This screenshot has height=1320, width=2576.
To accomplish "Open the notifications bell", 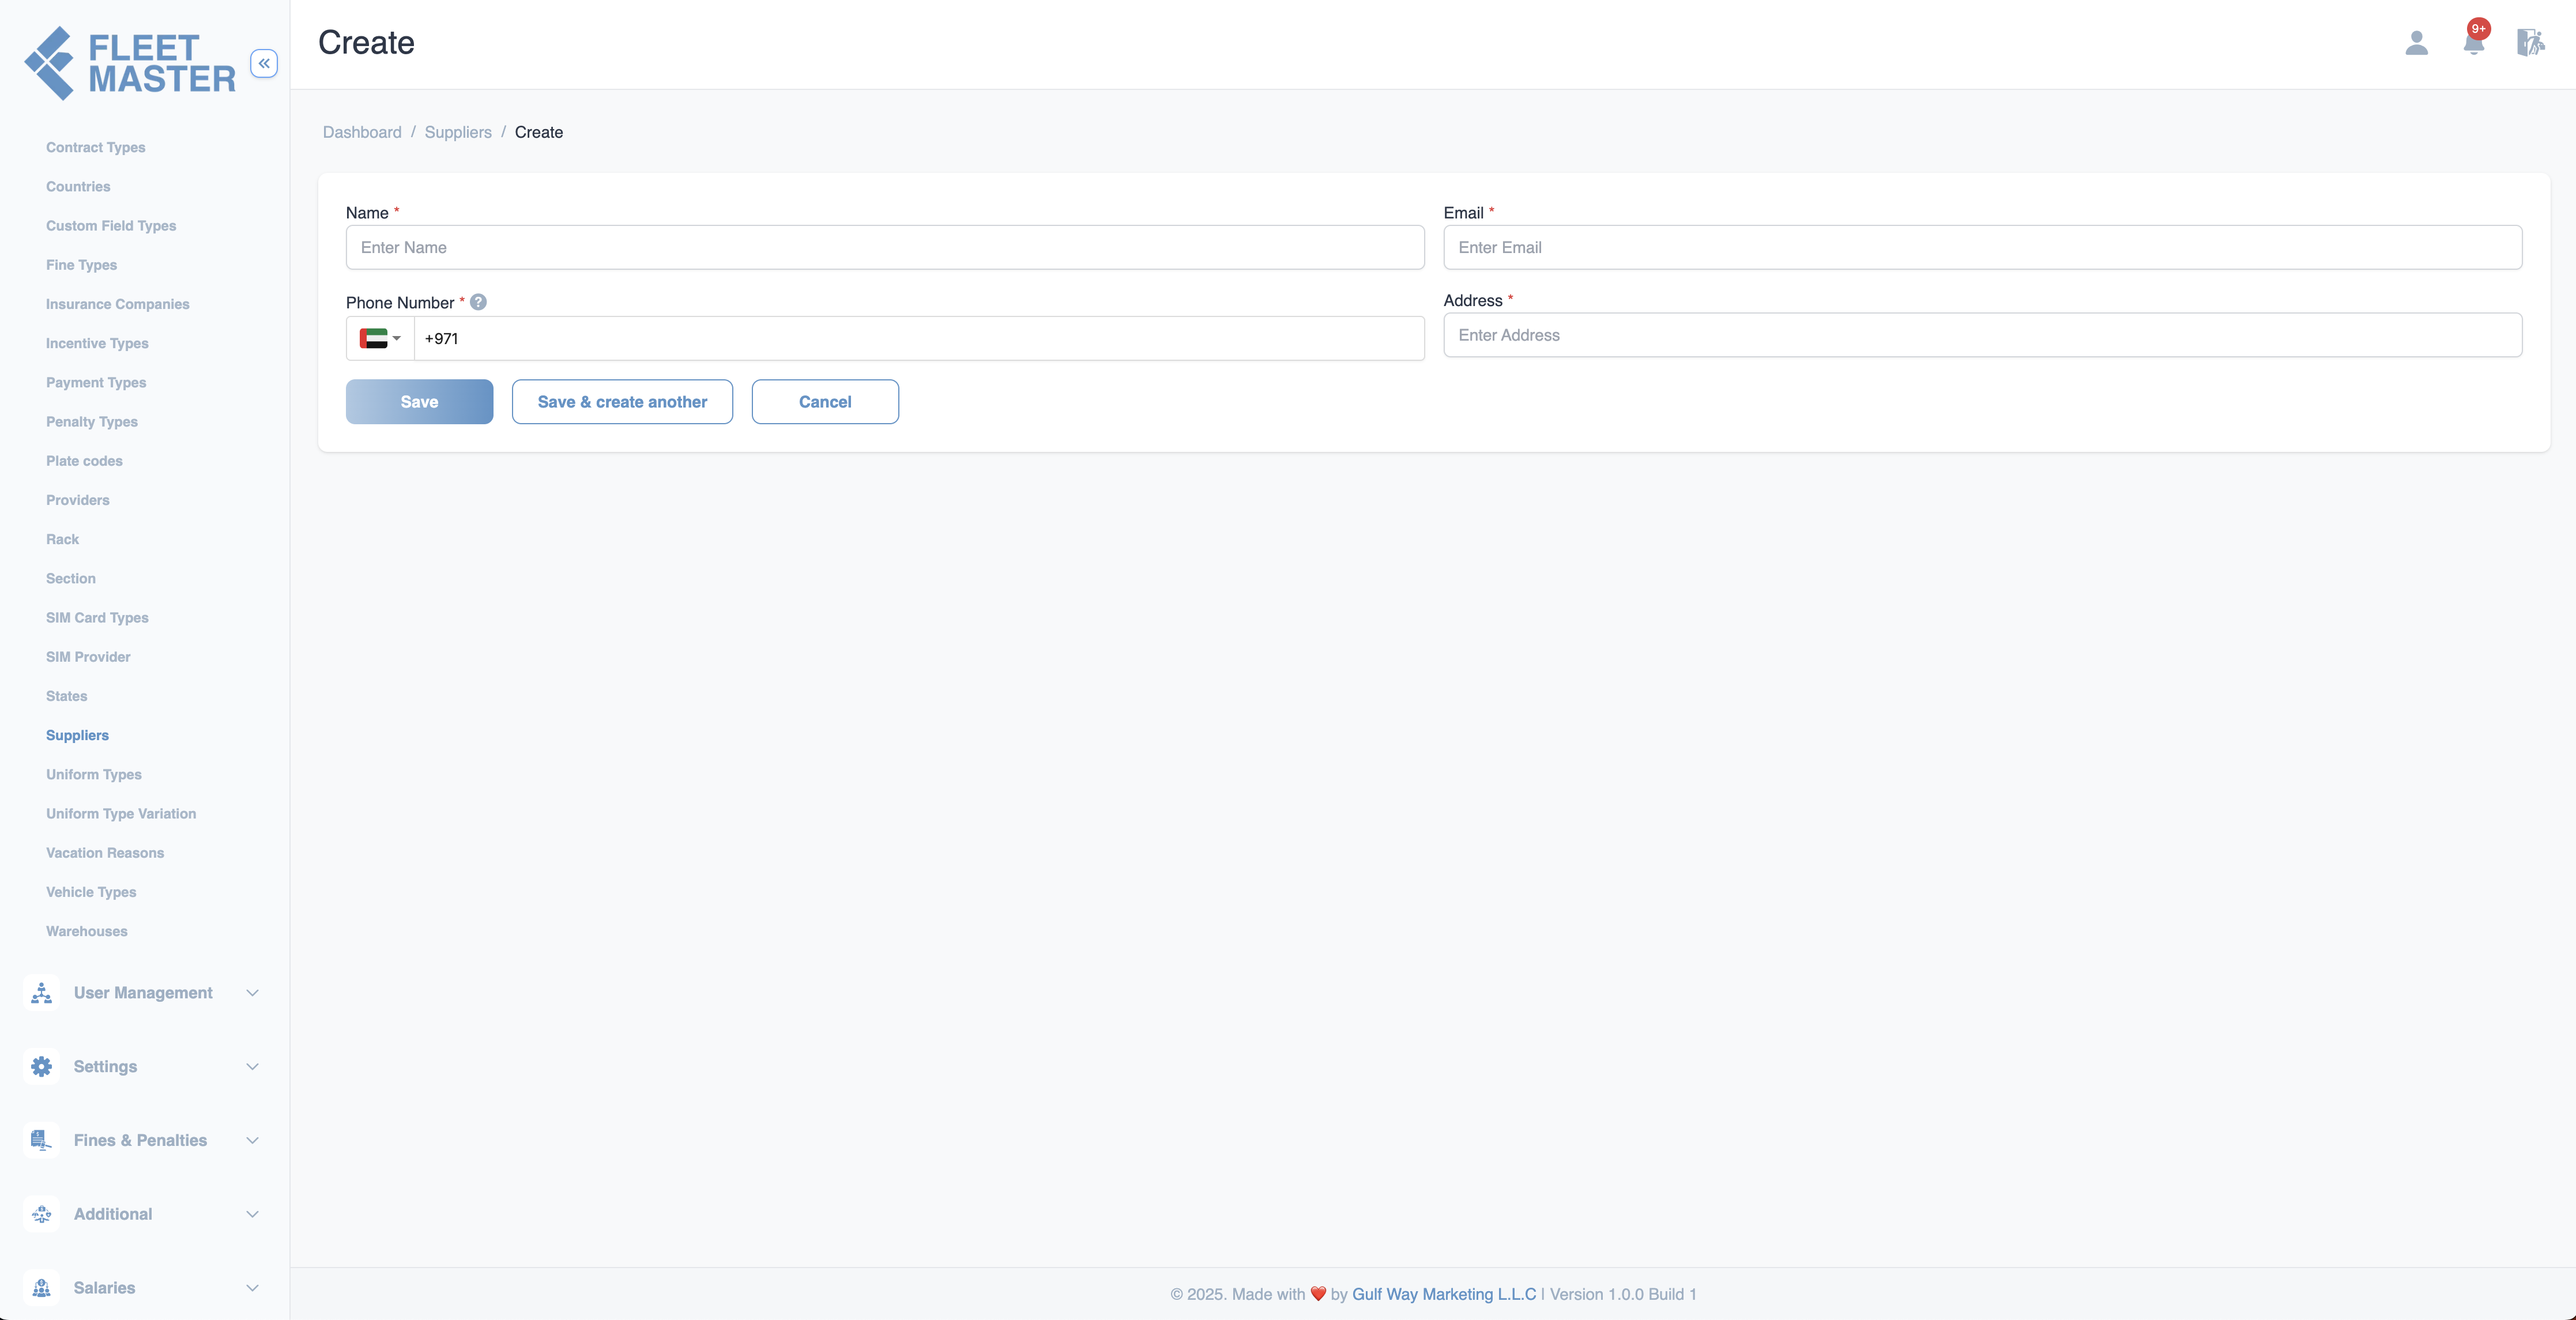I will pos(2474,43).
